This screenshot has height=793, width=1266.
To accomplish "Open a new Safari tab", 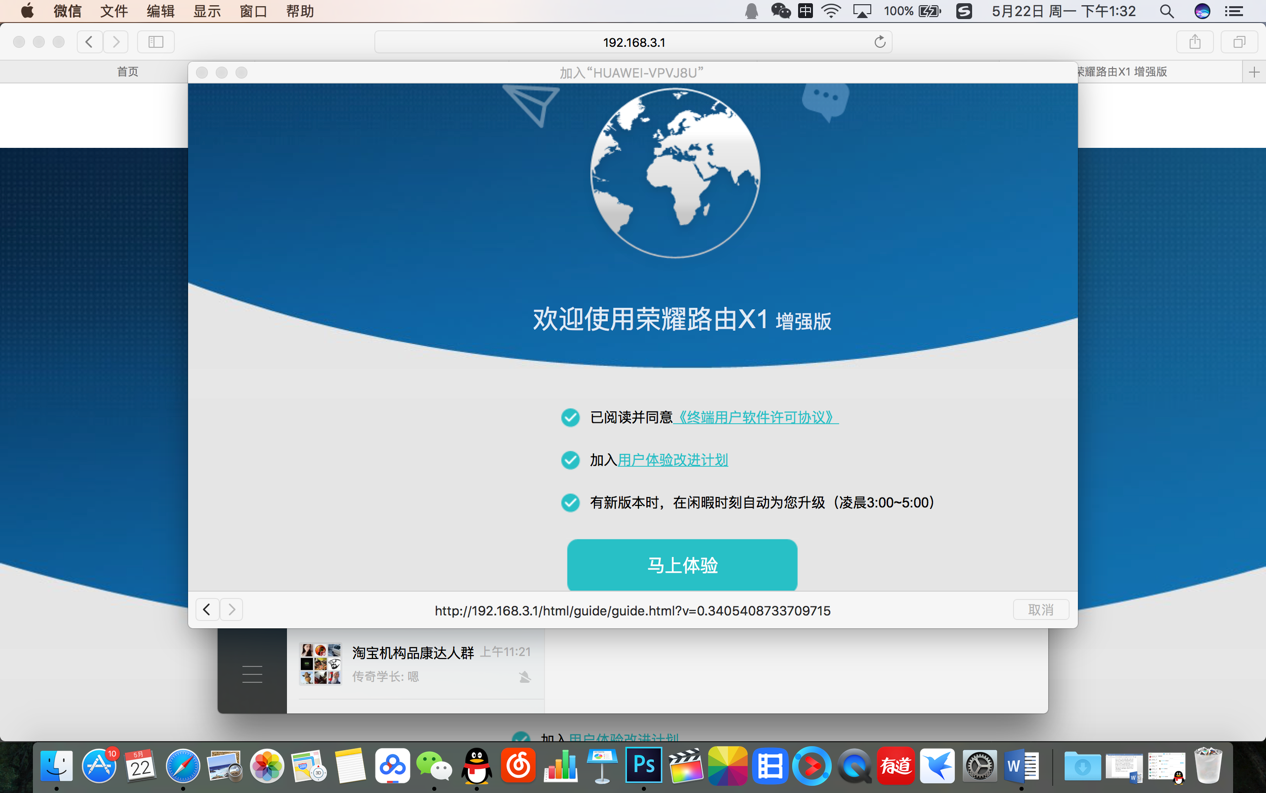I will pyautogui.click(x=1254, y=72).
